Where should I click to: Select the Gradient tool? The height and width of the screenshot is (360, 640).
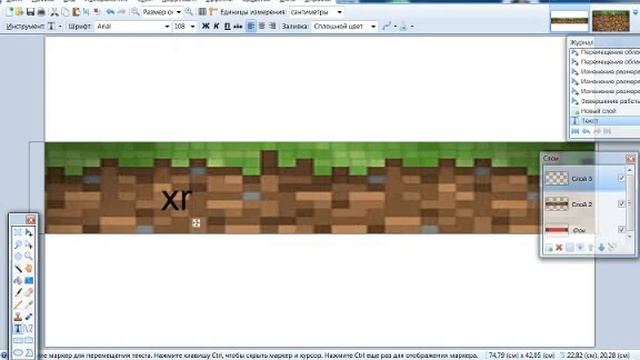(x=29, y=280)
